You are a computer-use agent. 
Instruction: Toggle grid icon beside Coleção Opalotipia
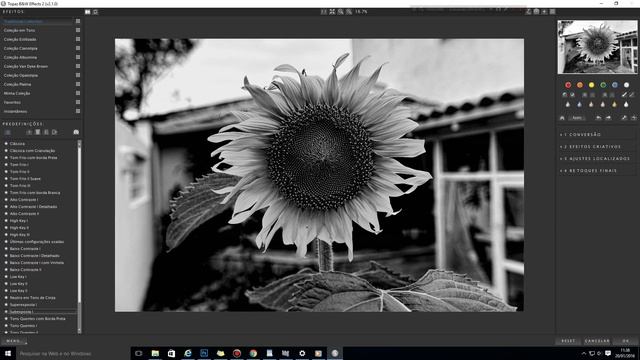point(78,75)
